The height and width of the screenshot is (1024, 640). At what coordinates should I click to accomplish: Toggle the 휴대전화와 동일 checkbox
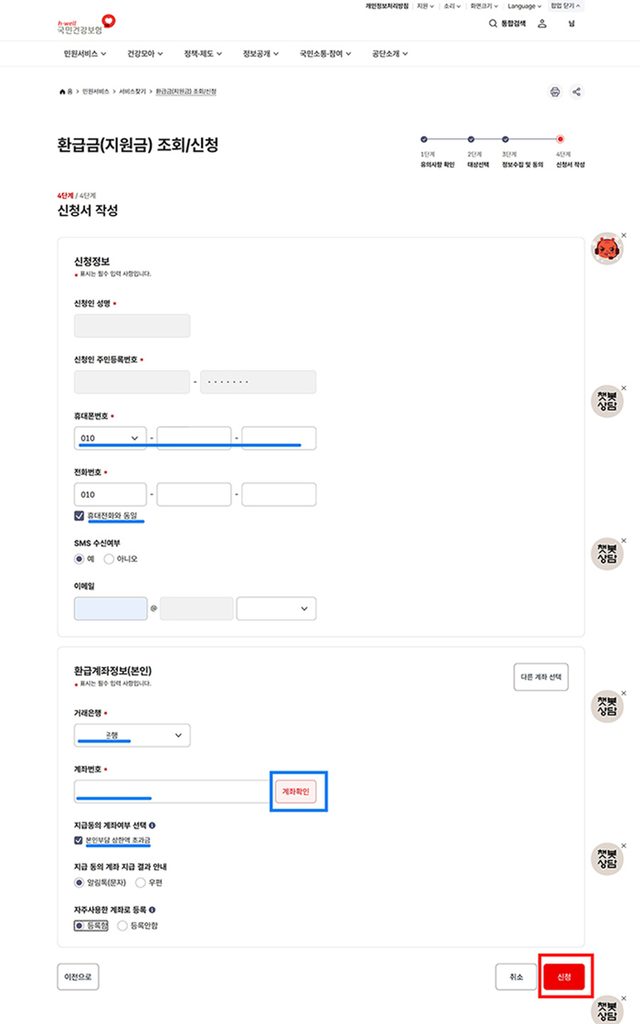(x=79, y=516)
